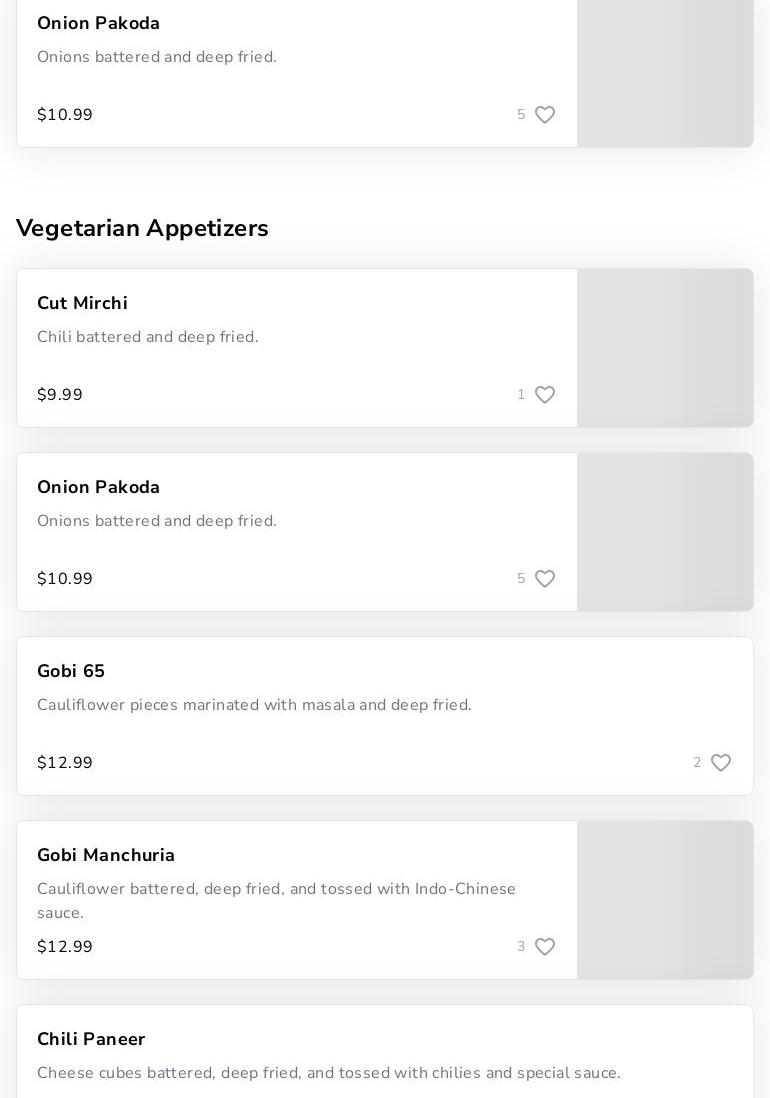Favorite Cut Mirchi with its heart icon

click(x=545, y=395)
